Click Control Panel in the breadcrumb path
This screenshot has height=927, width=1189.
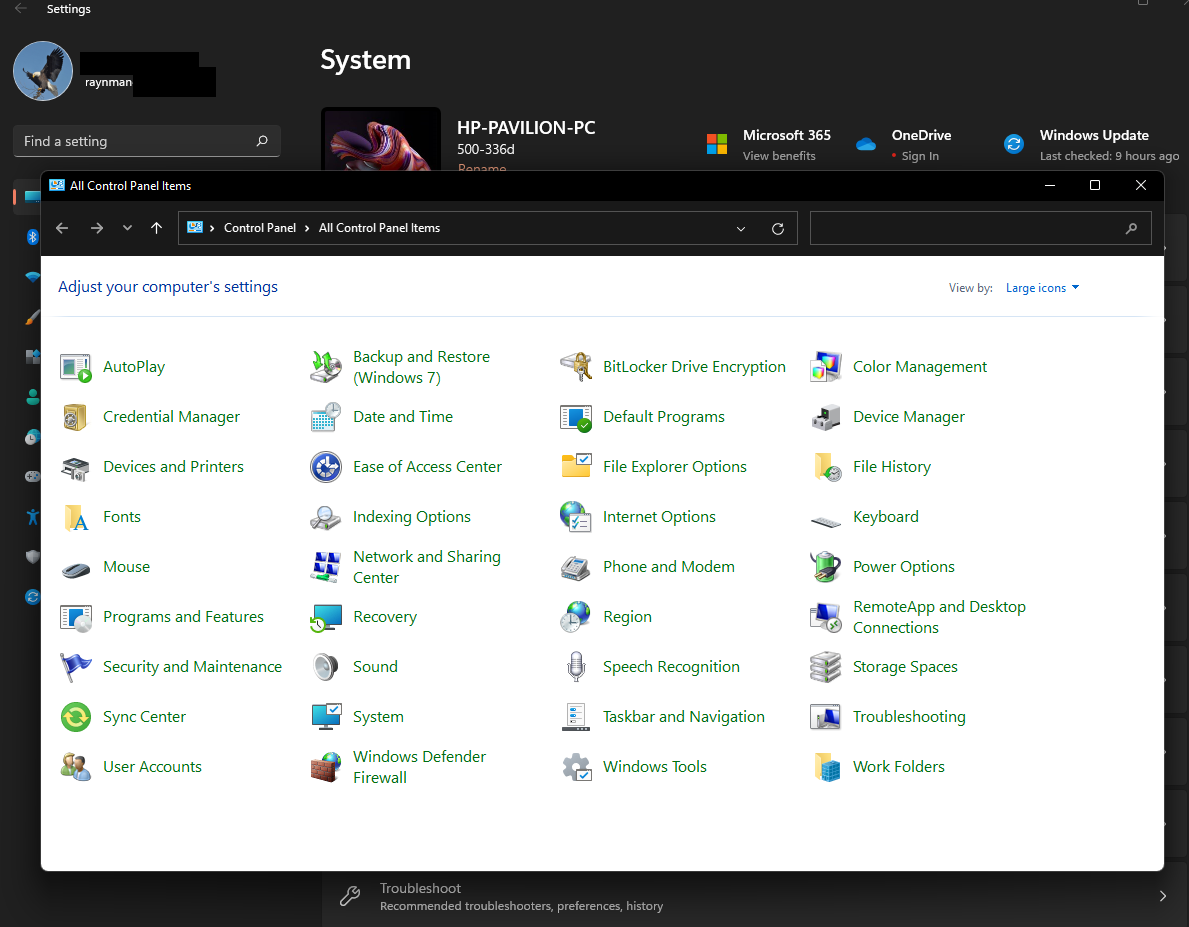click(260, 228)
